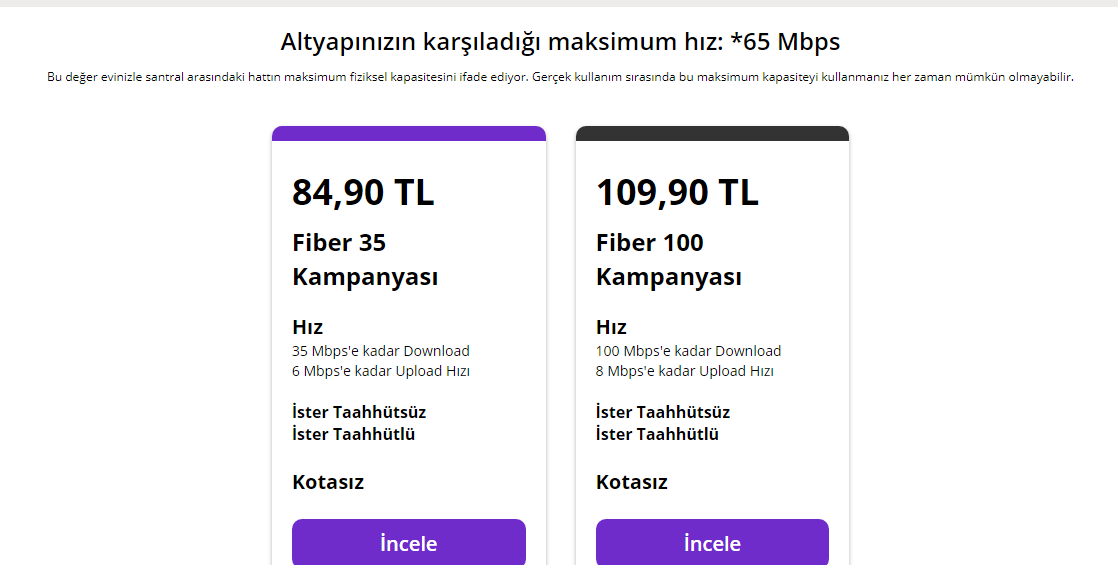Click İster Taahhütlü in Fiber 100 card

point(657,434)
